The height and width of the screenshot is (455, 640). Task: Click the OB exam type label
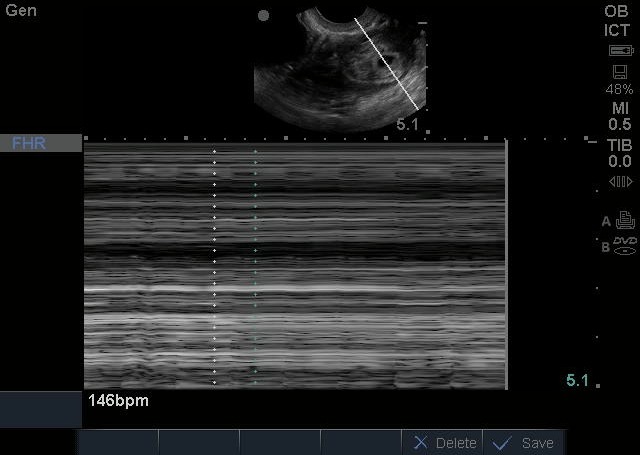[617, 10]
